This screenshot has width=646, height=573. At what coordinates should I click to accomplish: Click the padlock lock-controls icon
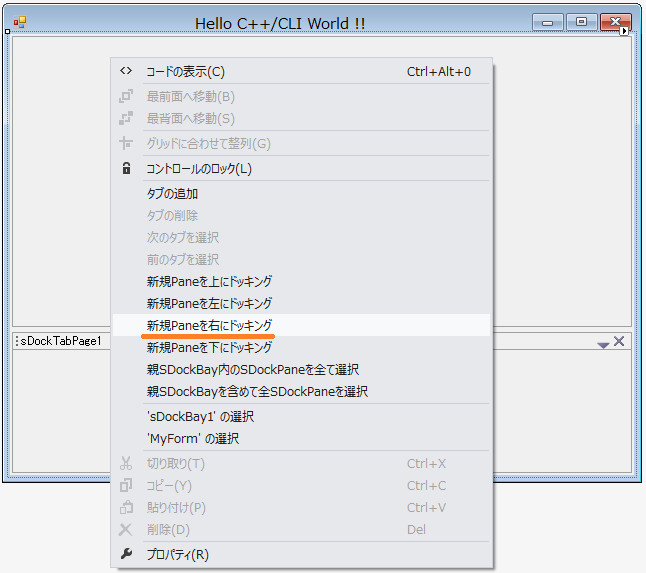(x=126, y=168)
